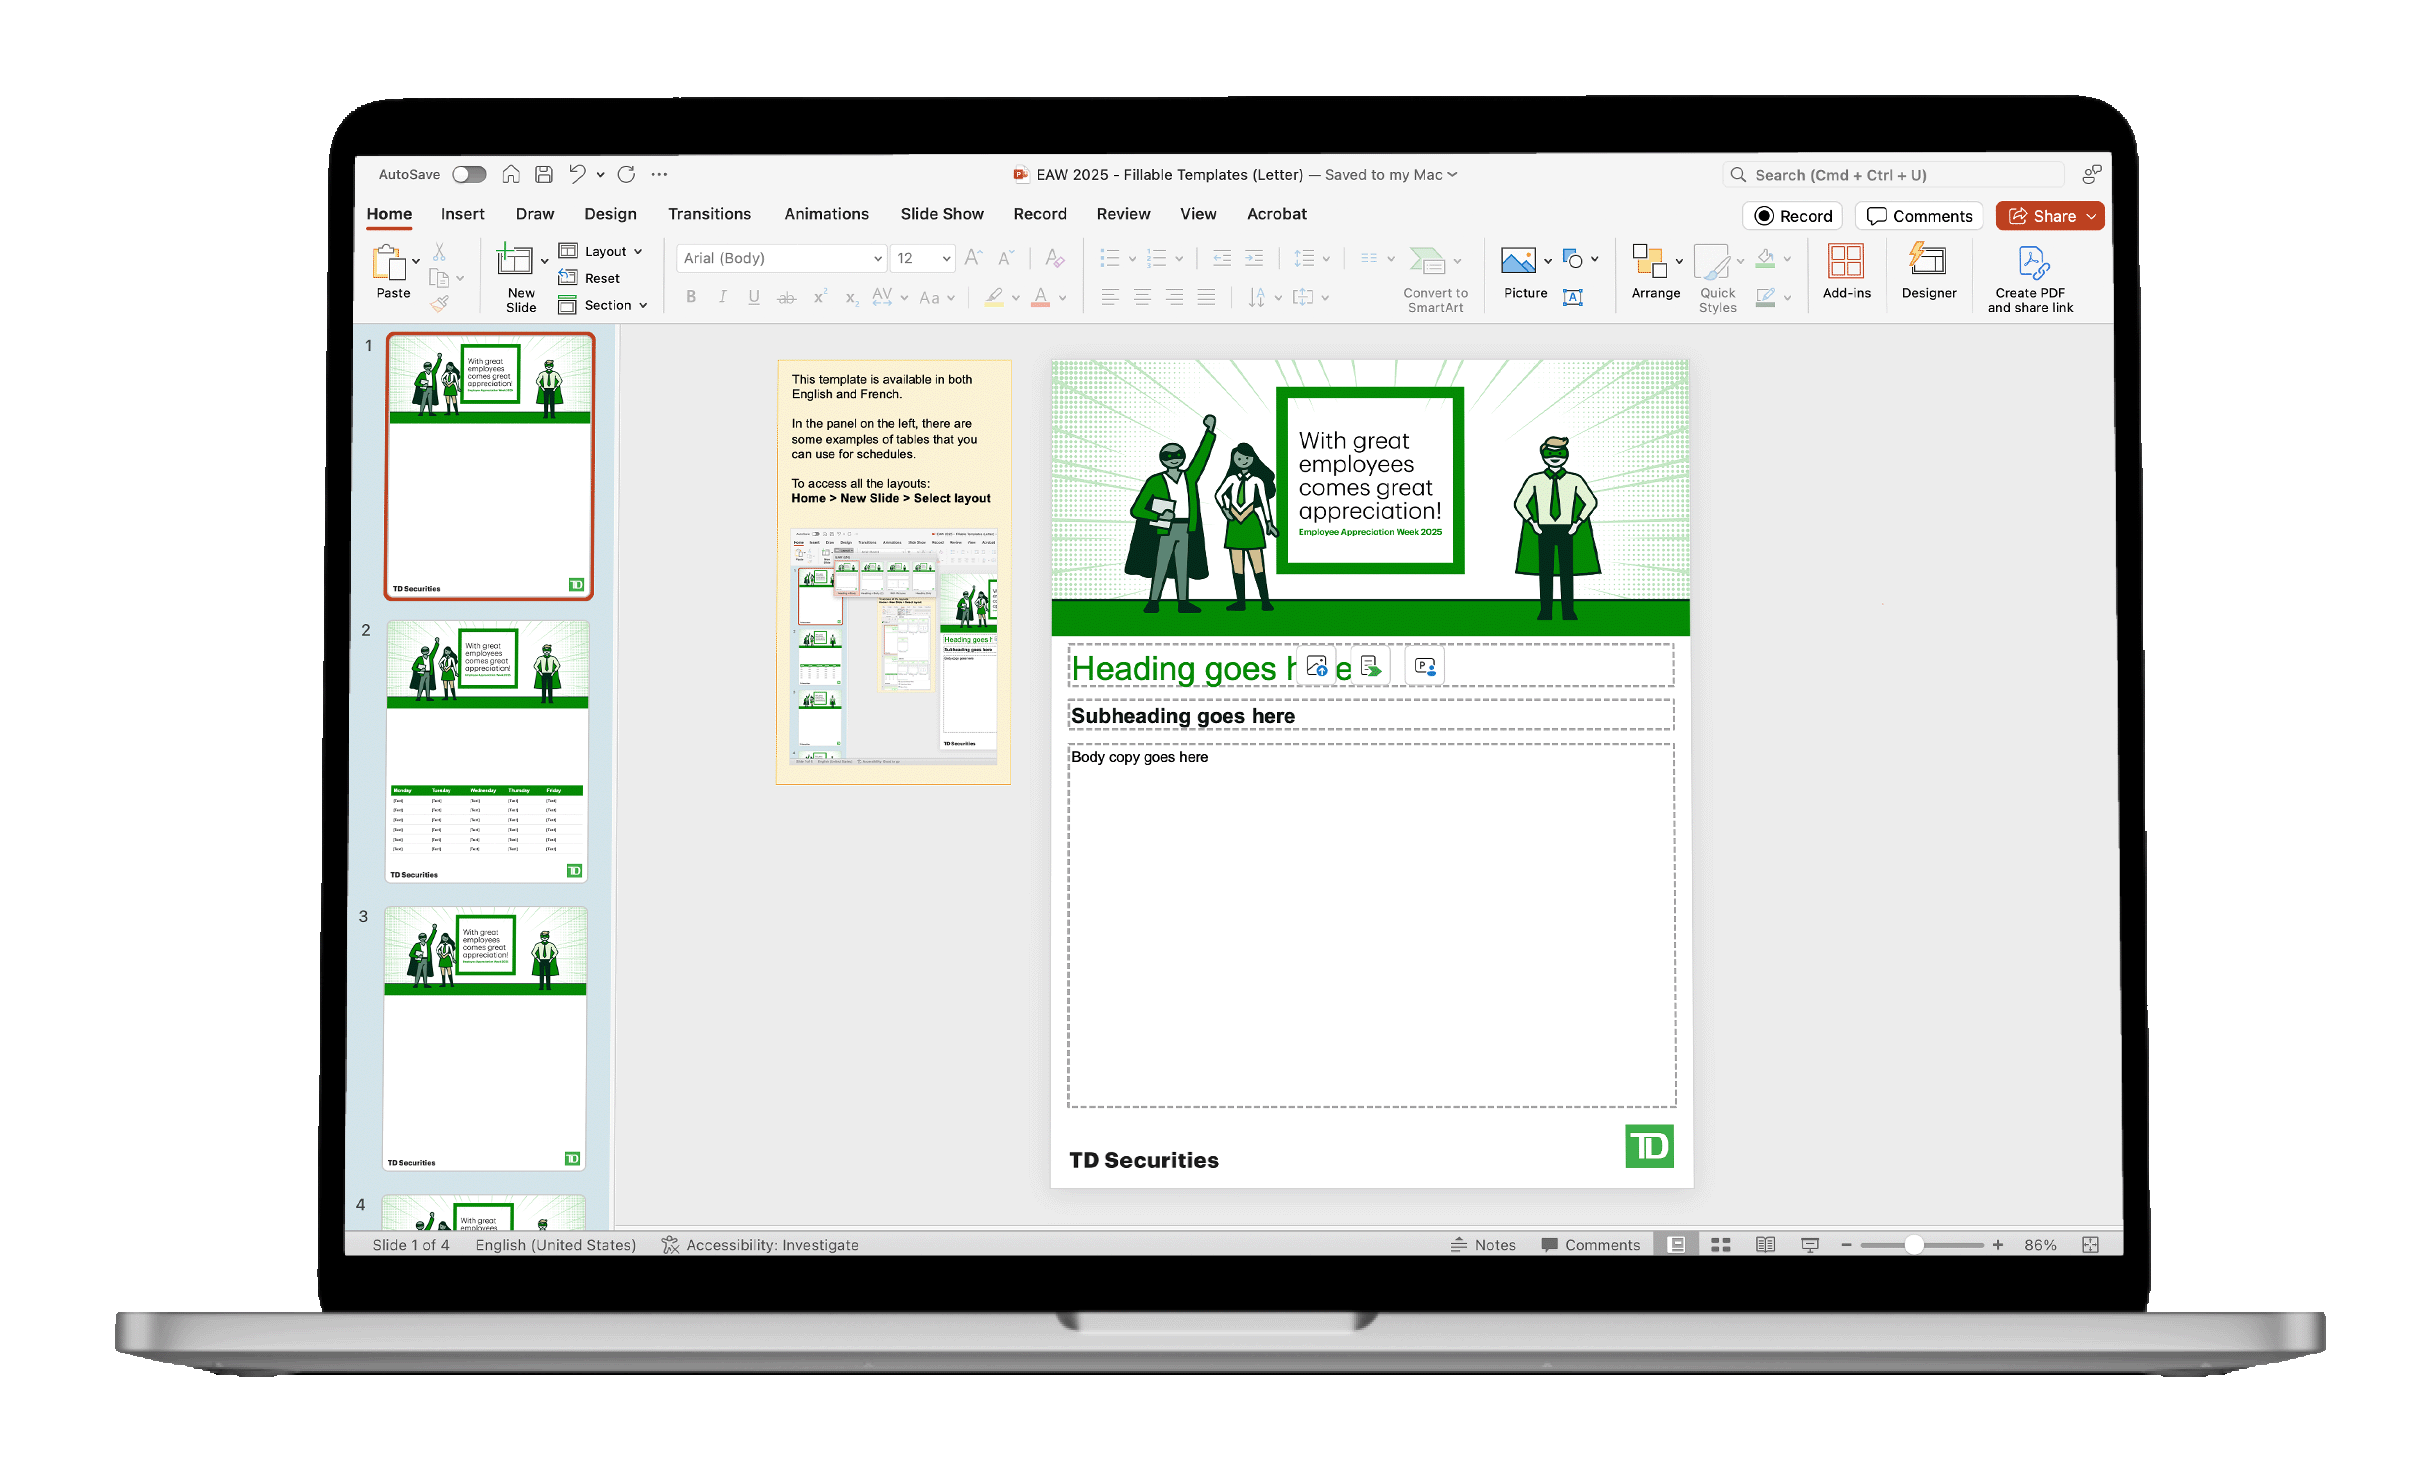Toggle bold formatting

(x=690, y=297)
